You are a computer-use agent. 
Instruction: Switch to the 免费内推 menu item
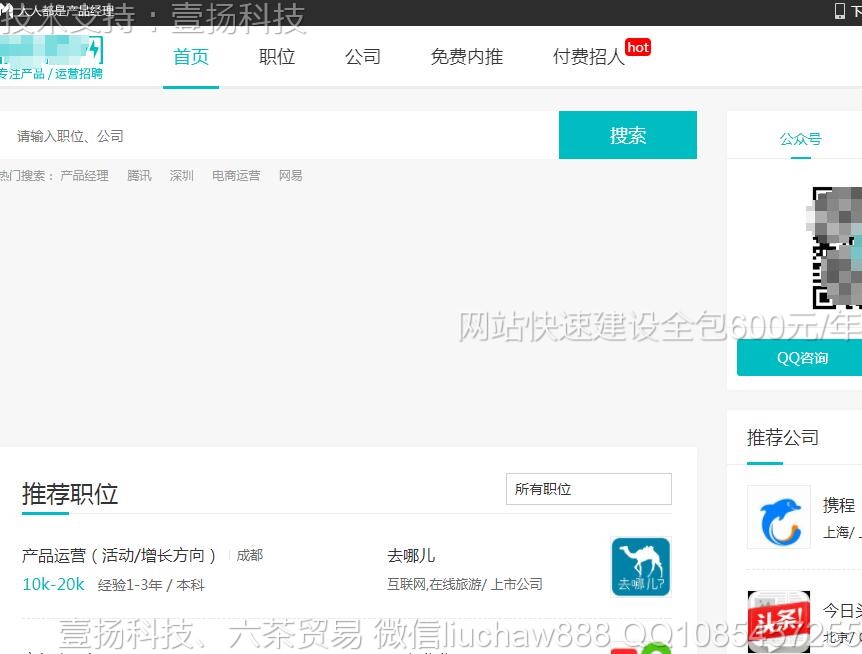click(x=466, y=57)
